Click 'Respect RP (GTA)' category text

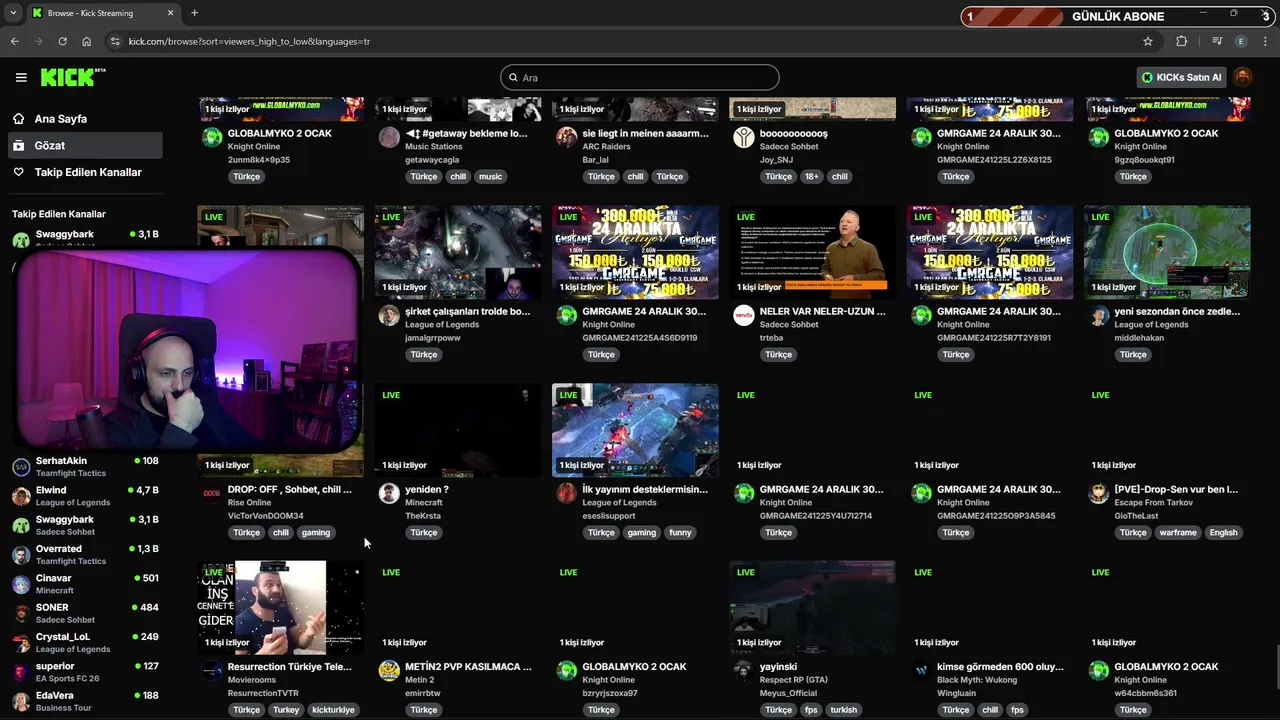[x=794, y=680]
